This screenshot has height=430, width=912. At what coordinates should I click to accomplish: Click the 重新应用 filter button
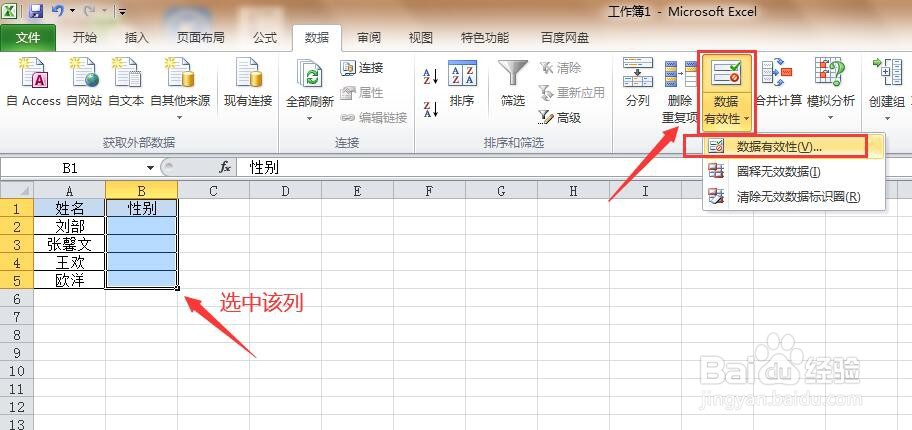(x=572, y=93)
